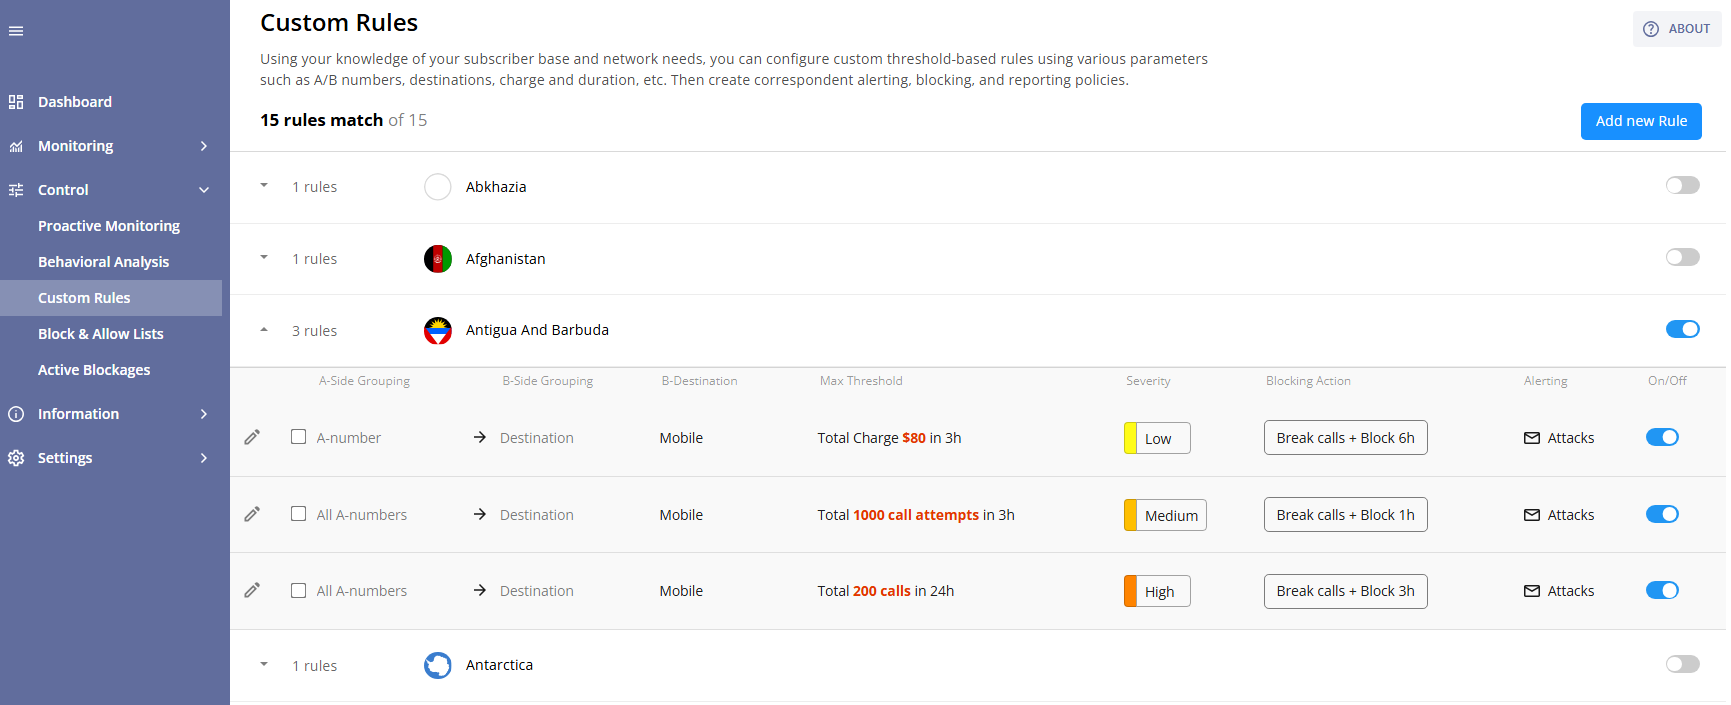Edit the Total Charge $80 rule pencil
This screenshot has width=1731, height=705.
(252, 437)
